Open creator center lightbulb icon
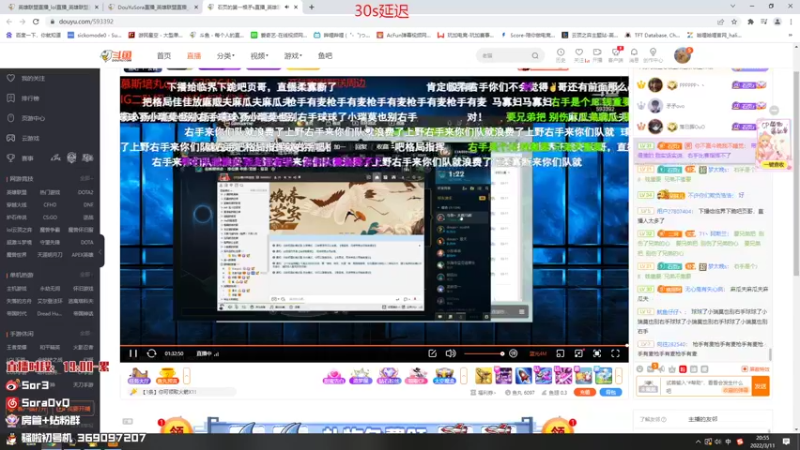This screenshot has width=800, height=450. tap(653, 55)
